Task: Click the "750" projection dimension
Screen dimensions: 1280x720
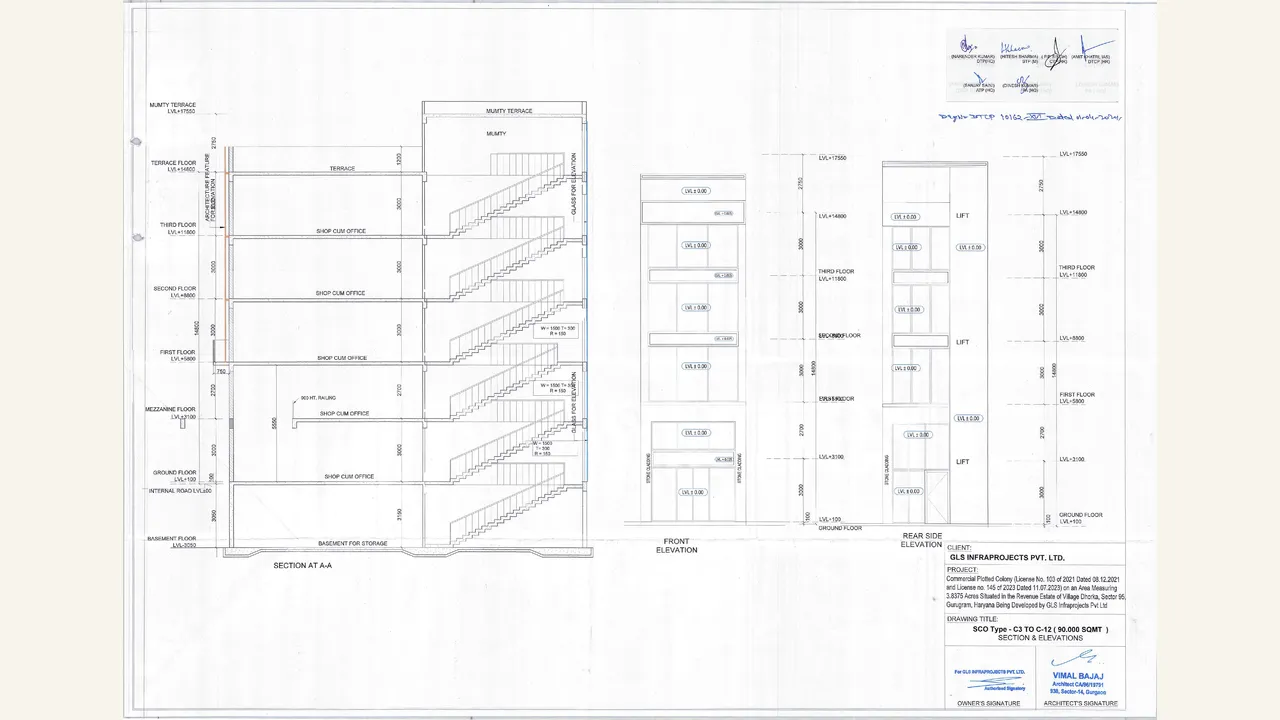Action: click(x=222, y=371)
